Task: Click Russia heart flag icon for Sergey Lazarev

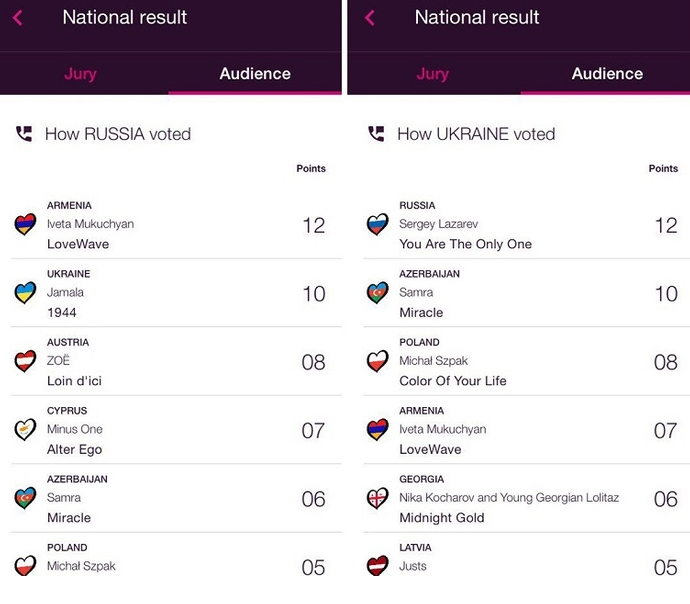Action: click(x=378, y=224)
